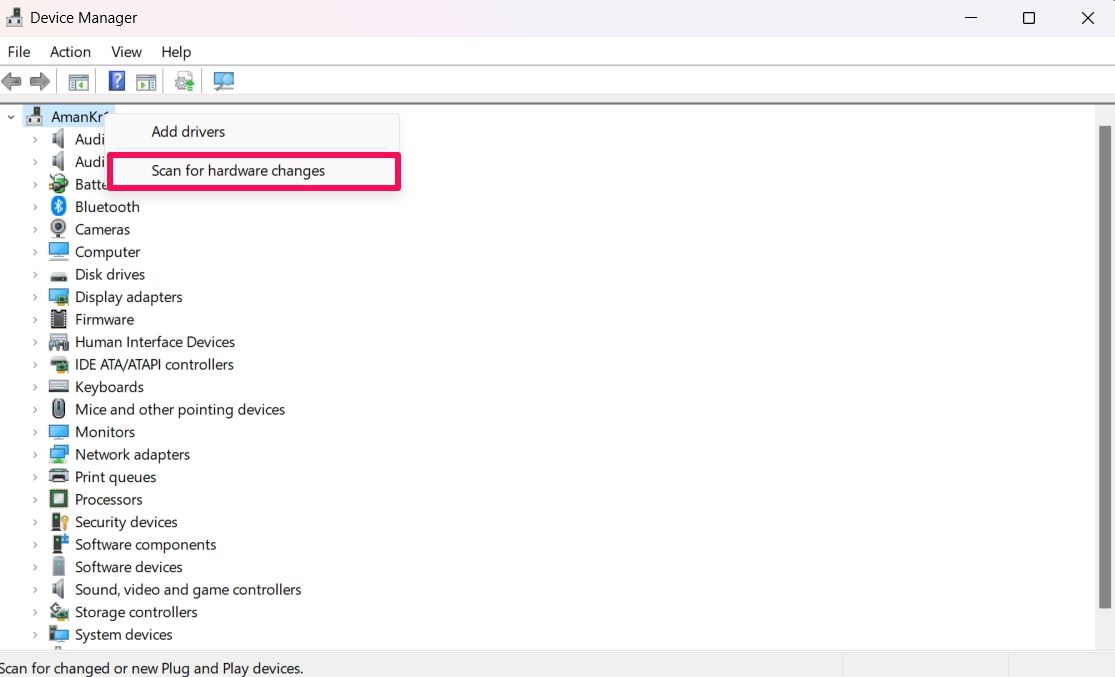Image resolution: width=1115 pixels, height=677 pixels.
Task: Expand the Cameras category
Action: pos(35,230)
